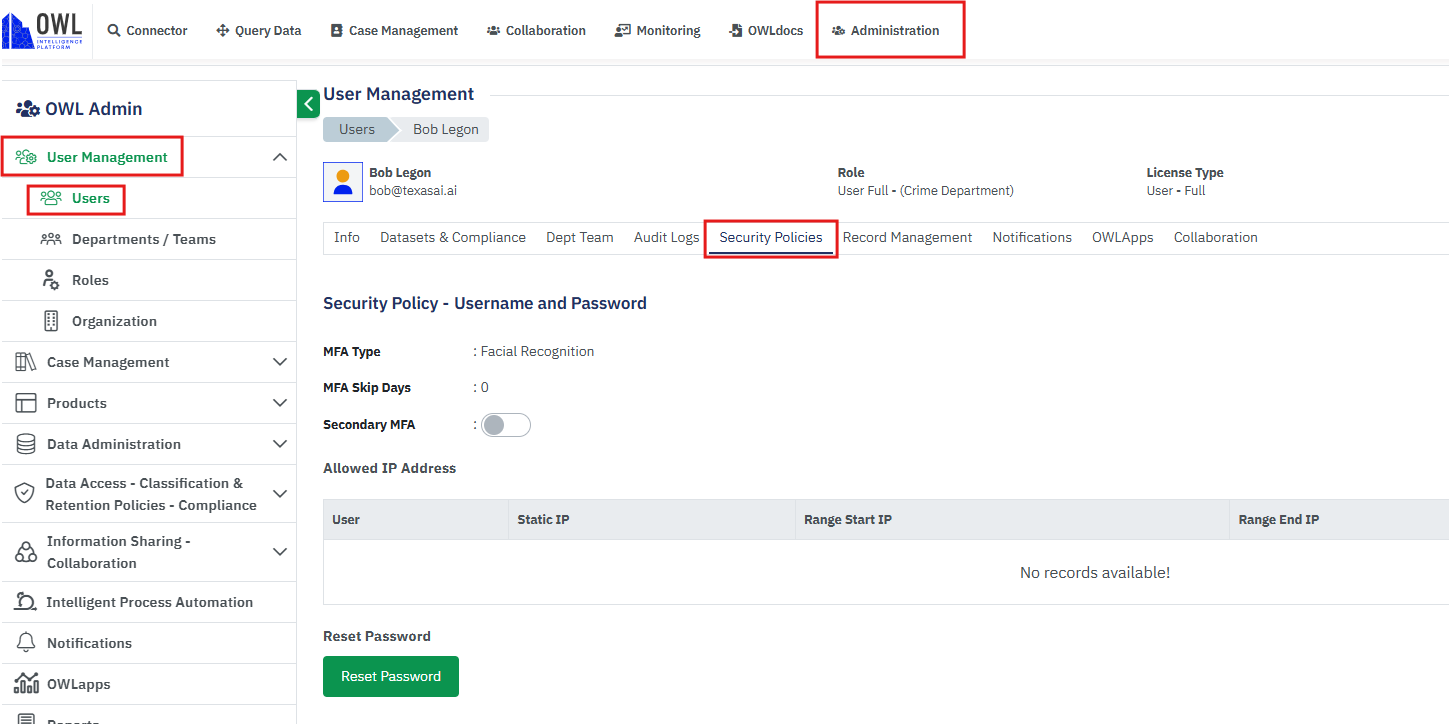Click the Administration icon in top nav
Image resolution: width=1449 pixels, height=724 pixels.
point(838,31)
